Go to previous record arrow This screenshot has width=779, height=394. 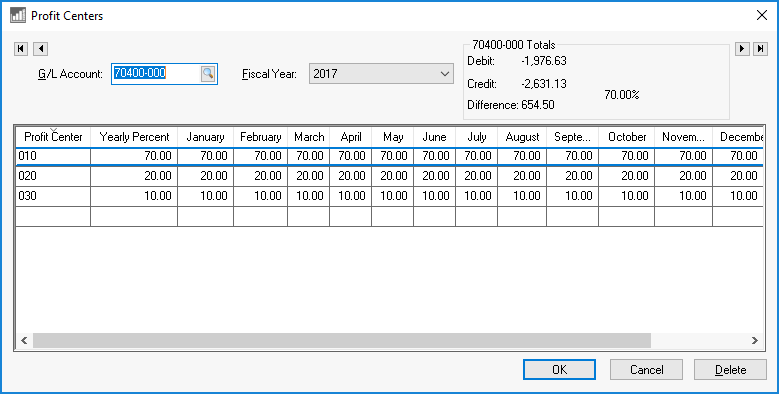point(41,49)
